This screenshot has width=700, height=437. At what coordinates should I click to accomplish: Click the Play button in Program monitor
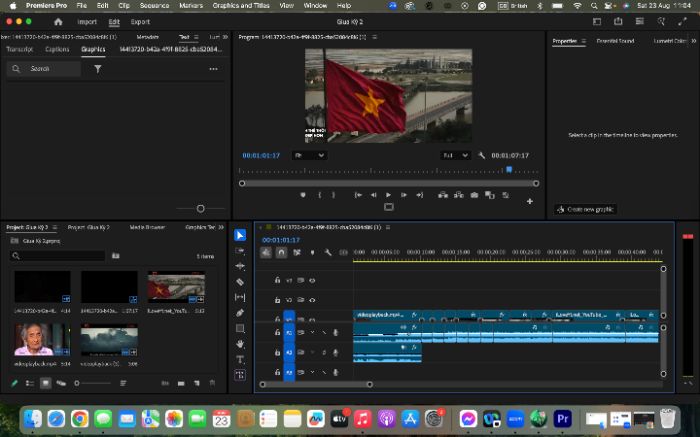388,195
